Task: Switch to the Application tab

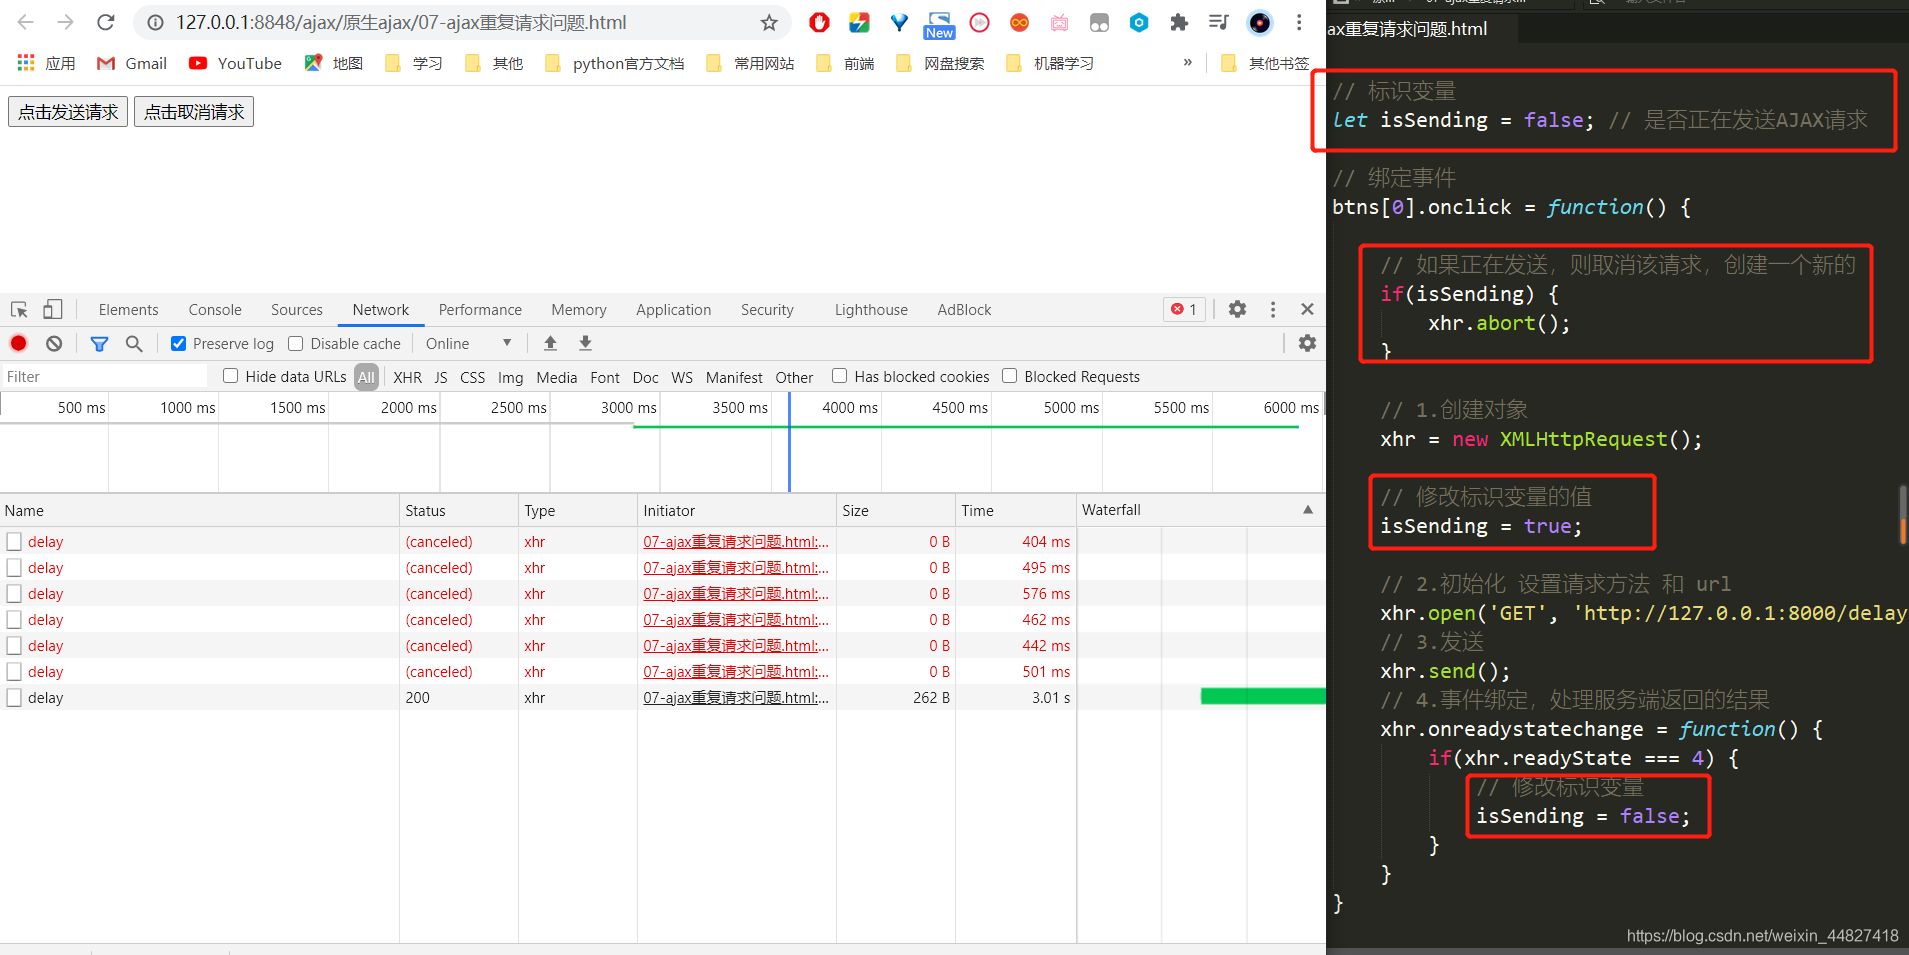Action: pos(674,310)
